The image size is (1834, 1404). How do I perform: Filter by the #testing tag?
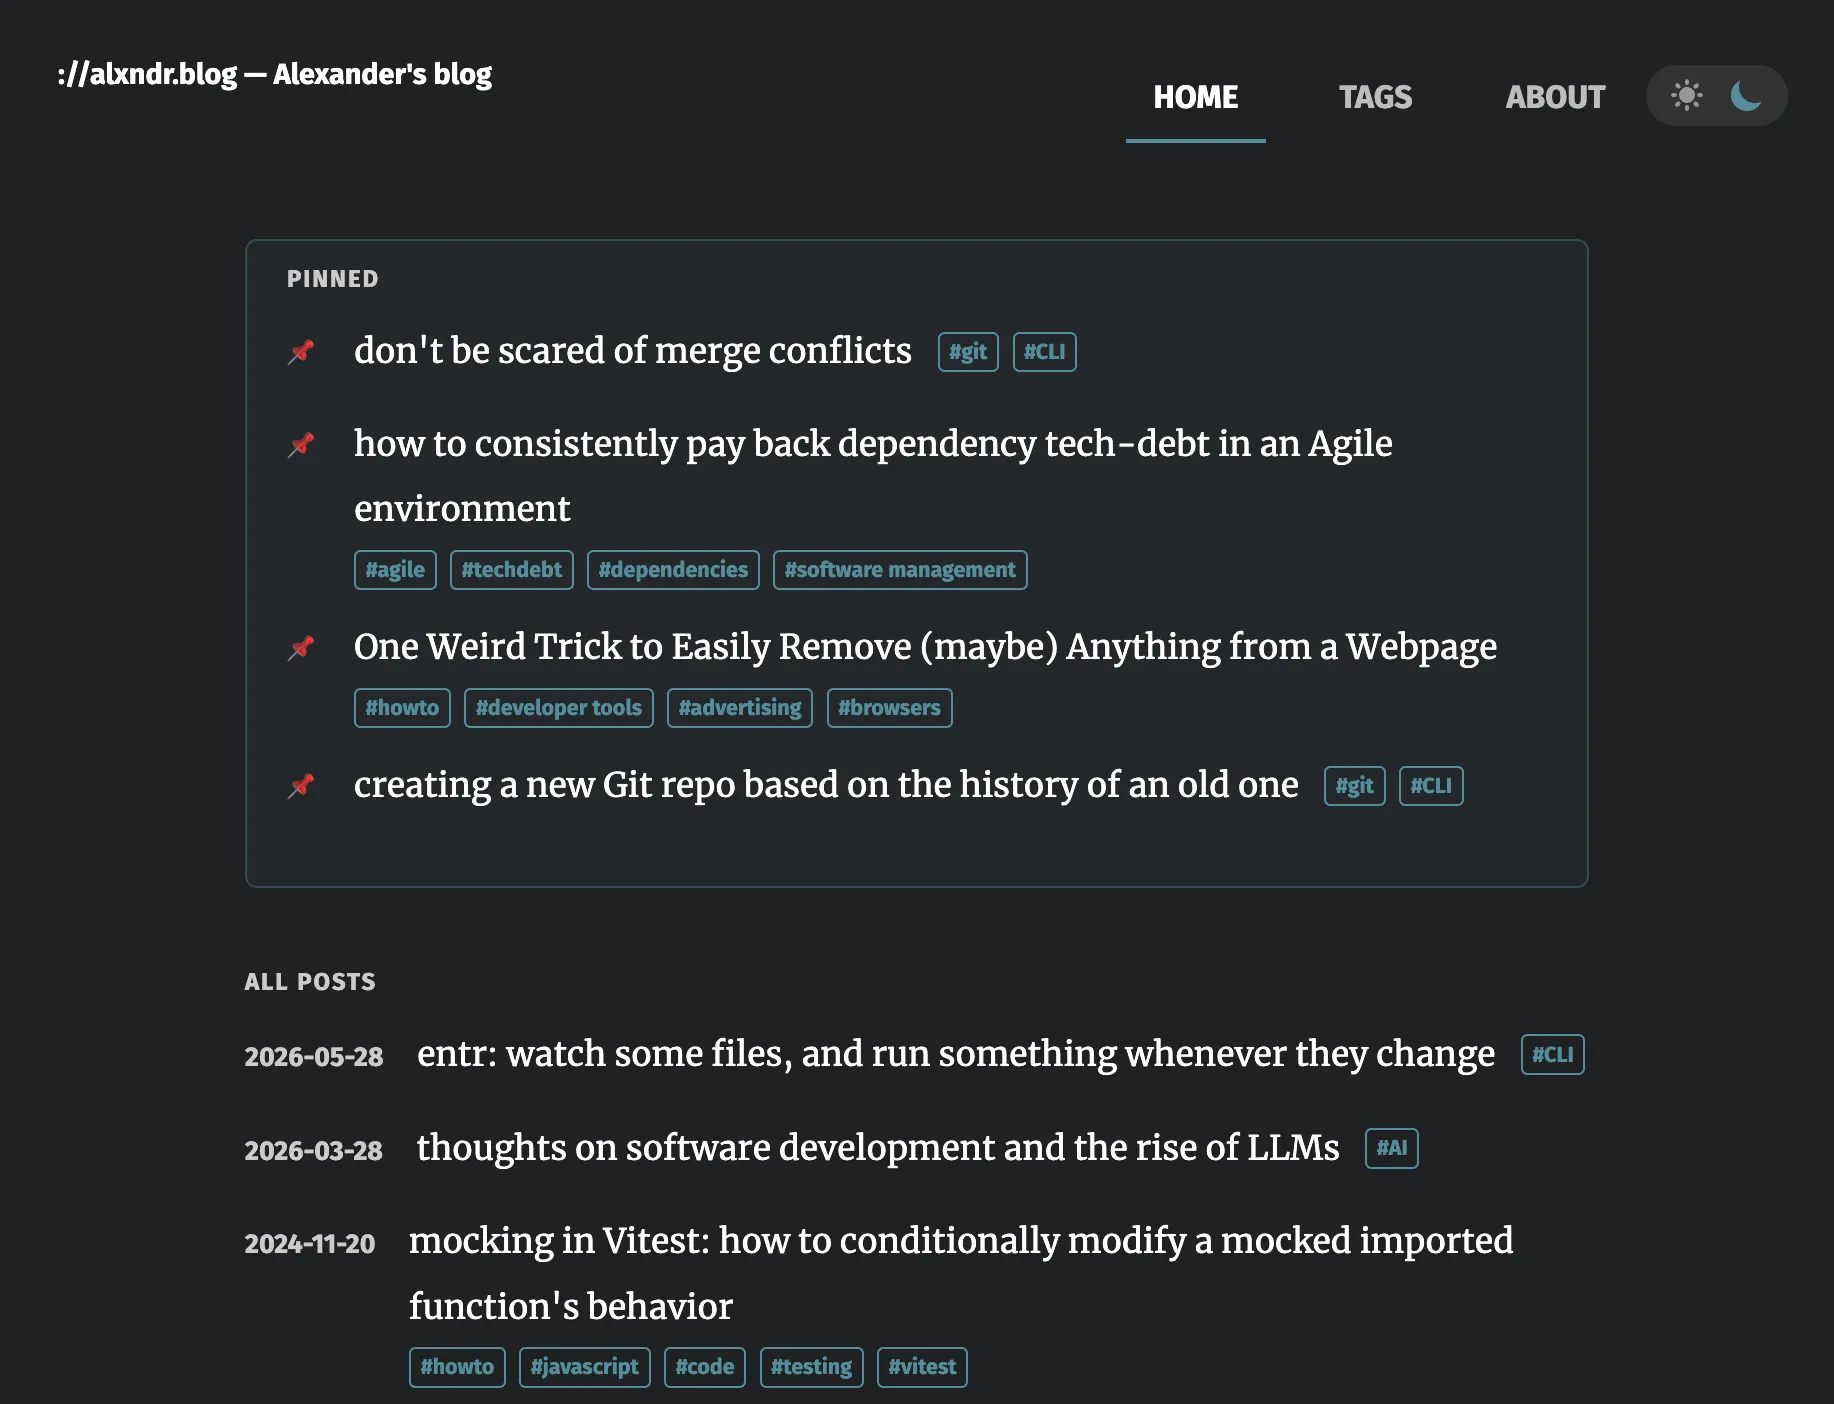point(811,1367)
